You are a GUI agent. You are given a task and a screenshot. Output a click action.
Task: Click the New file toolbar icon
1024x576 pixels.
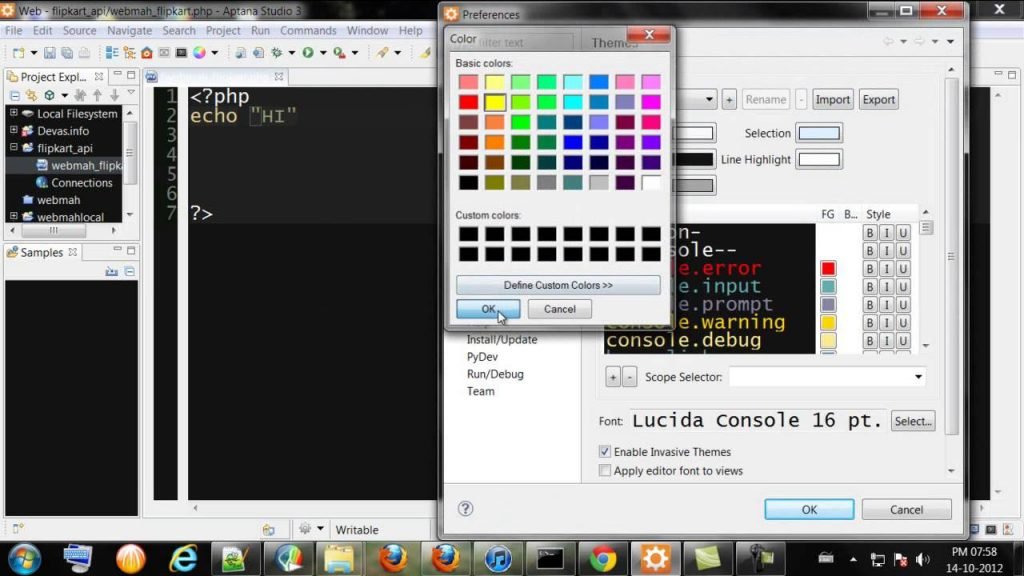[x=18, y=53]
